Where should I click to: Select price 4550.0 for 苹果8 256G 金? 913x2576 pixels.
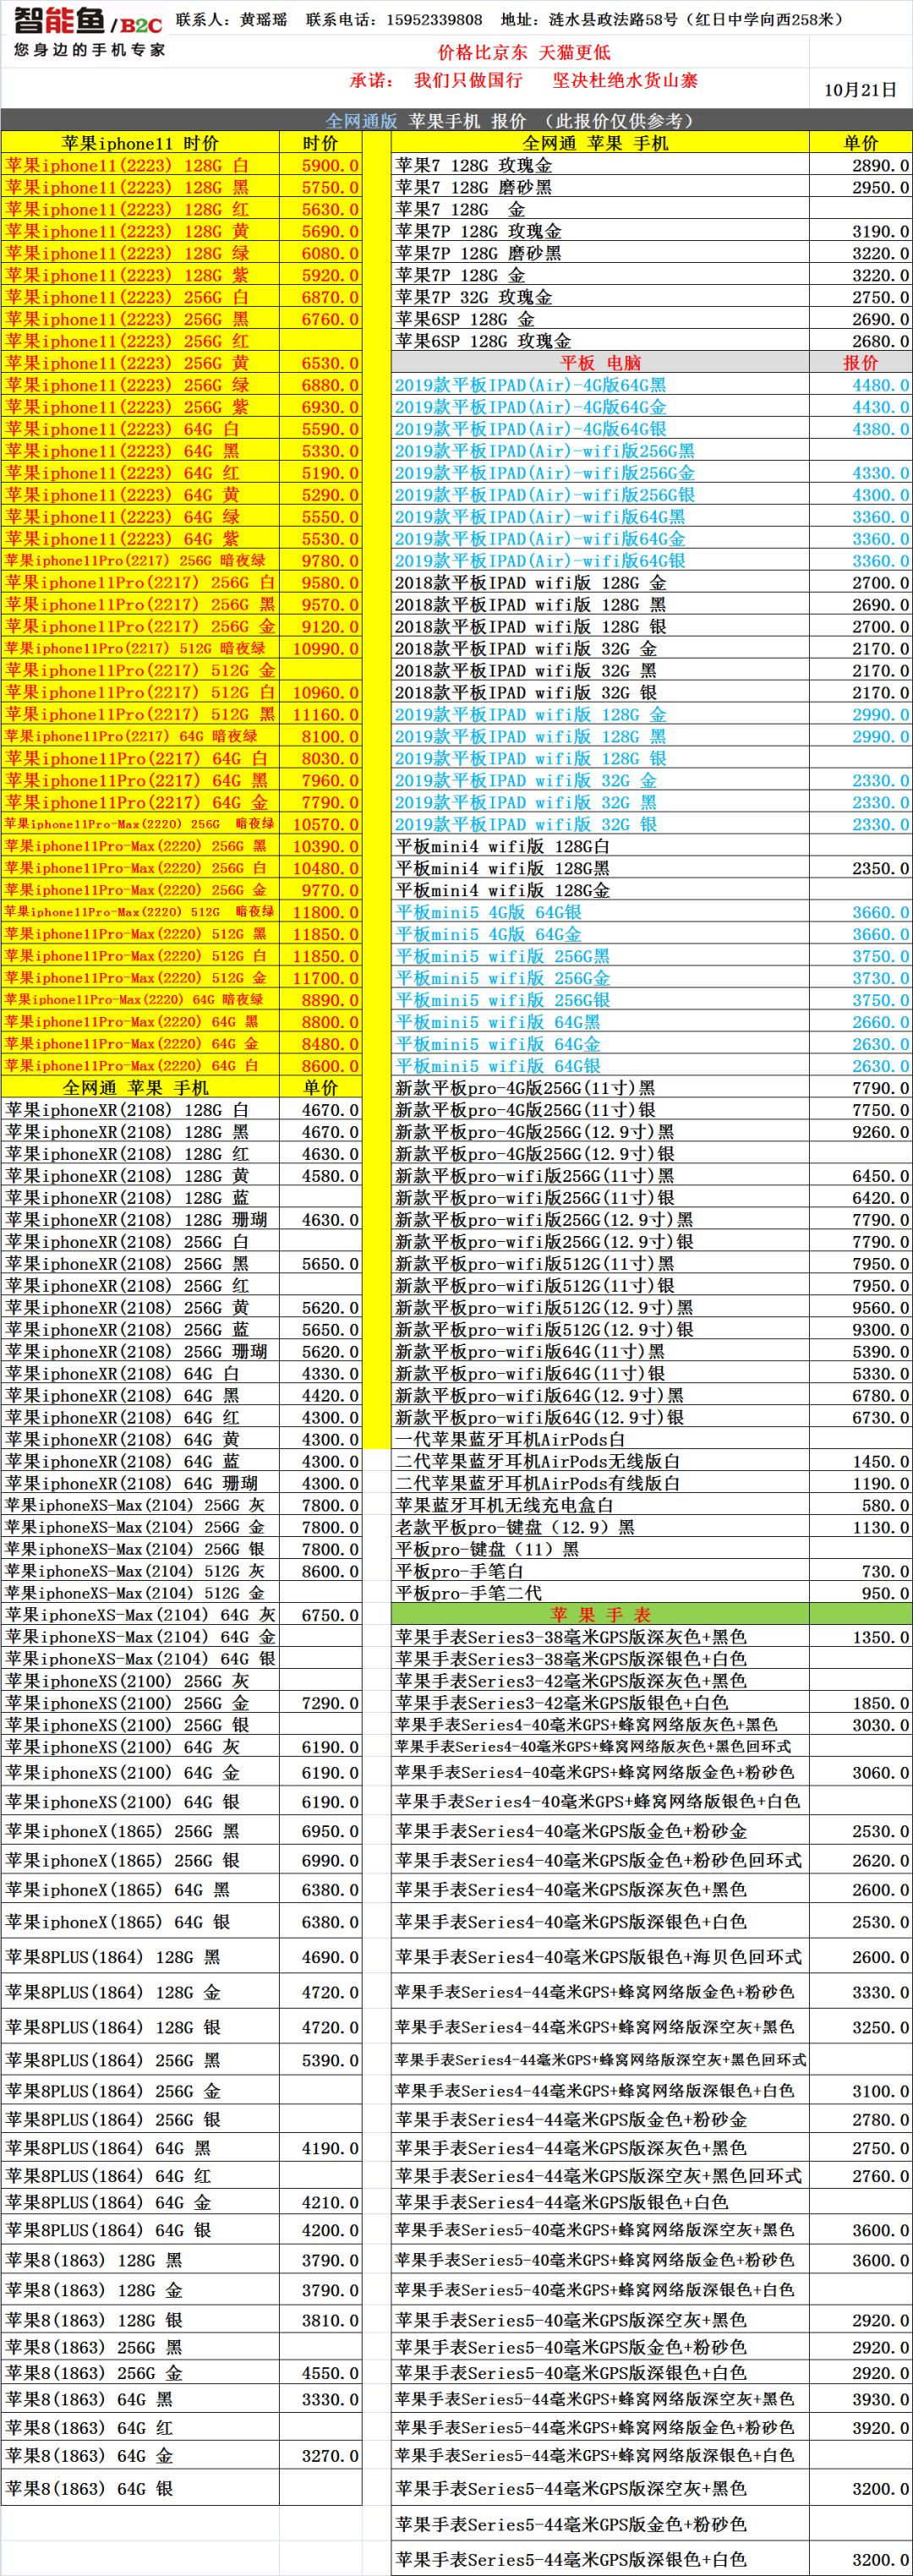(321, 2373)
